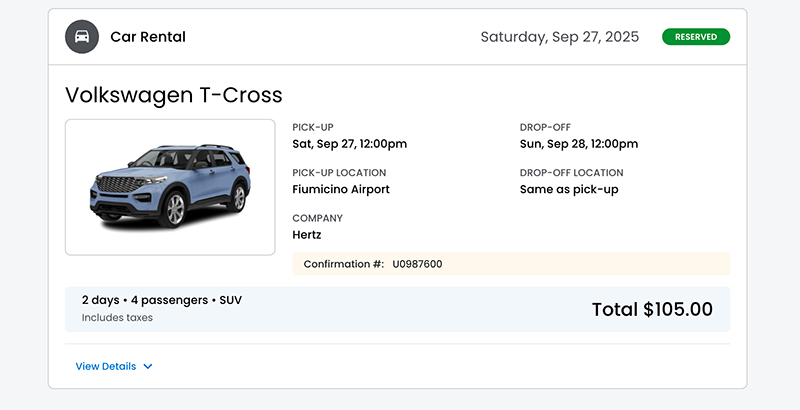The width and height of the screenshot is (800, 410).
Task: Select the Saturday, Sep 27, 2025 date
Action: click(559, 37)
